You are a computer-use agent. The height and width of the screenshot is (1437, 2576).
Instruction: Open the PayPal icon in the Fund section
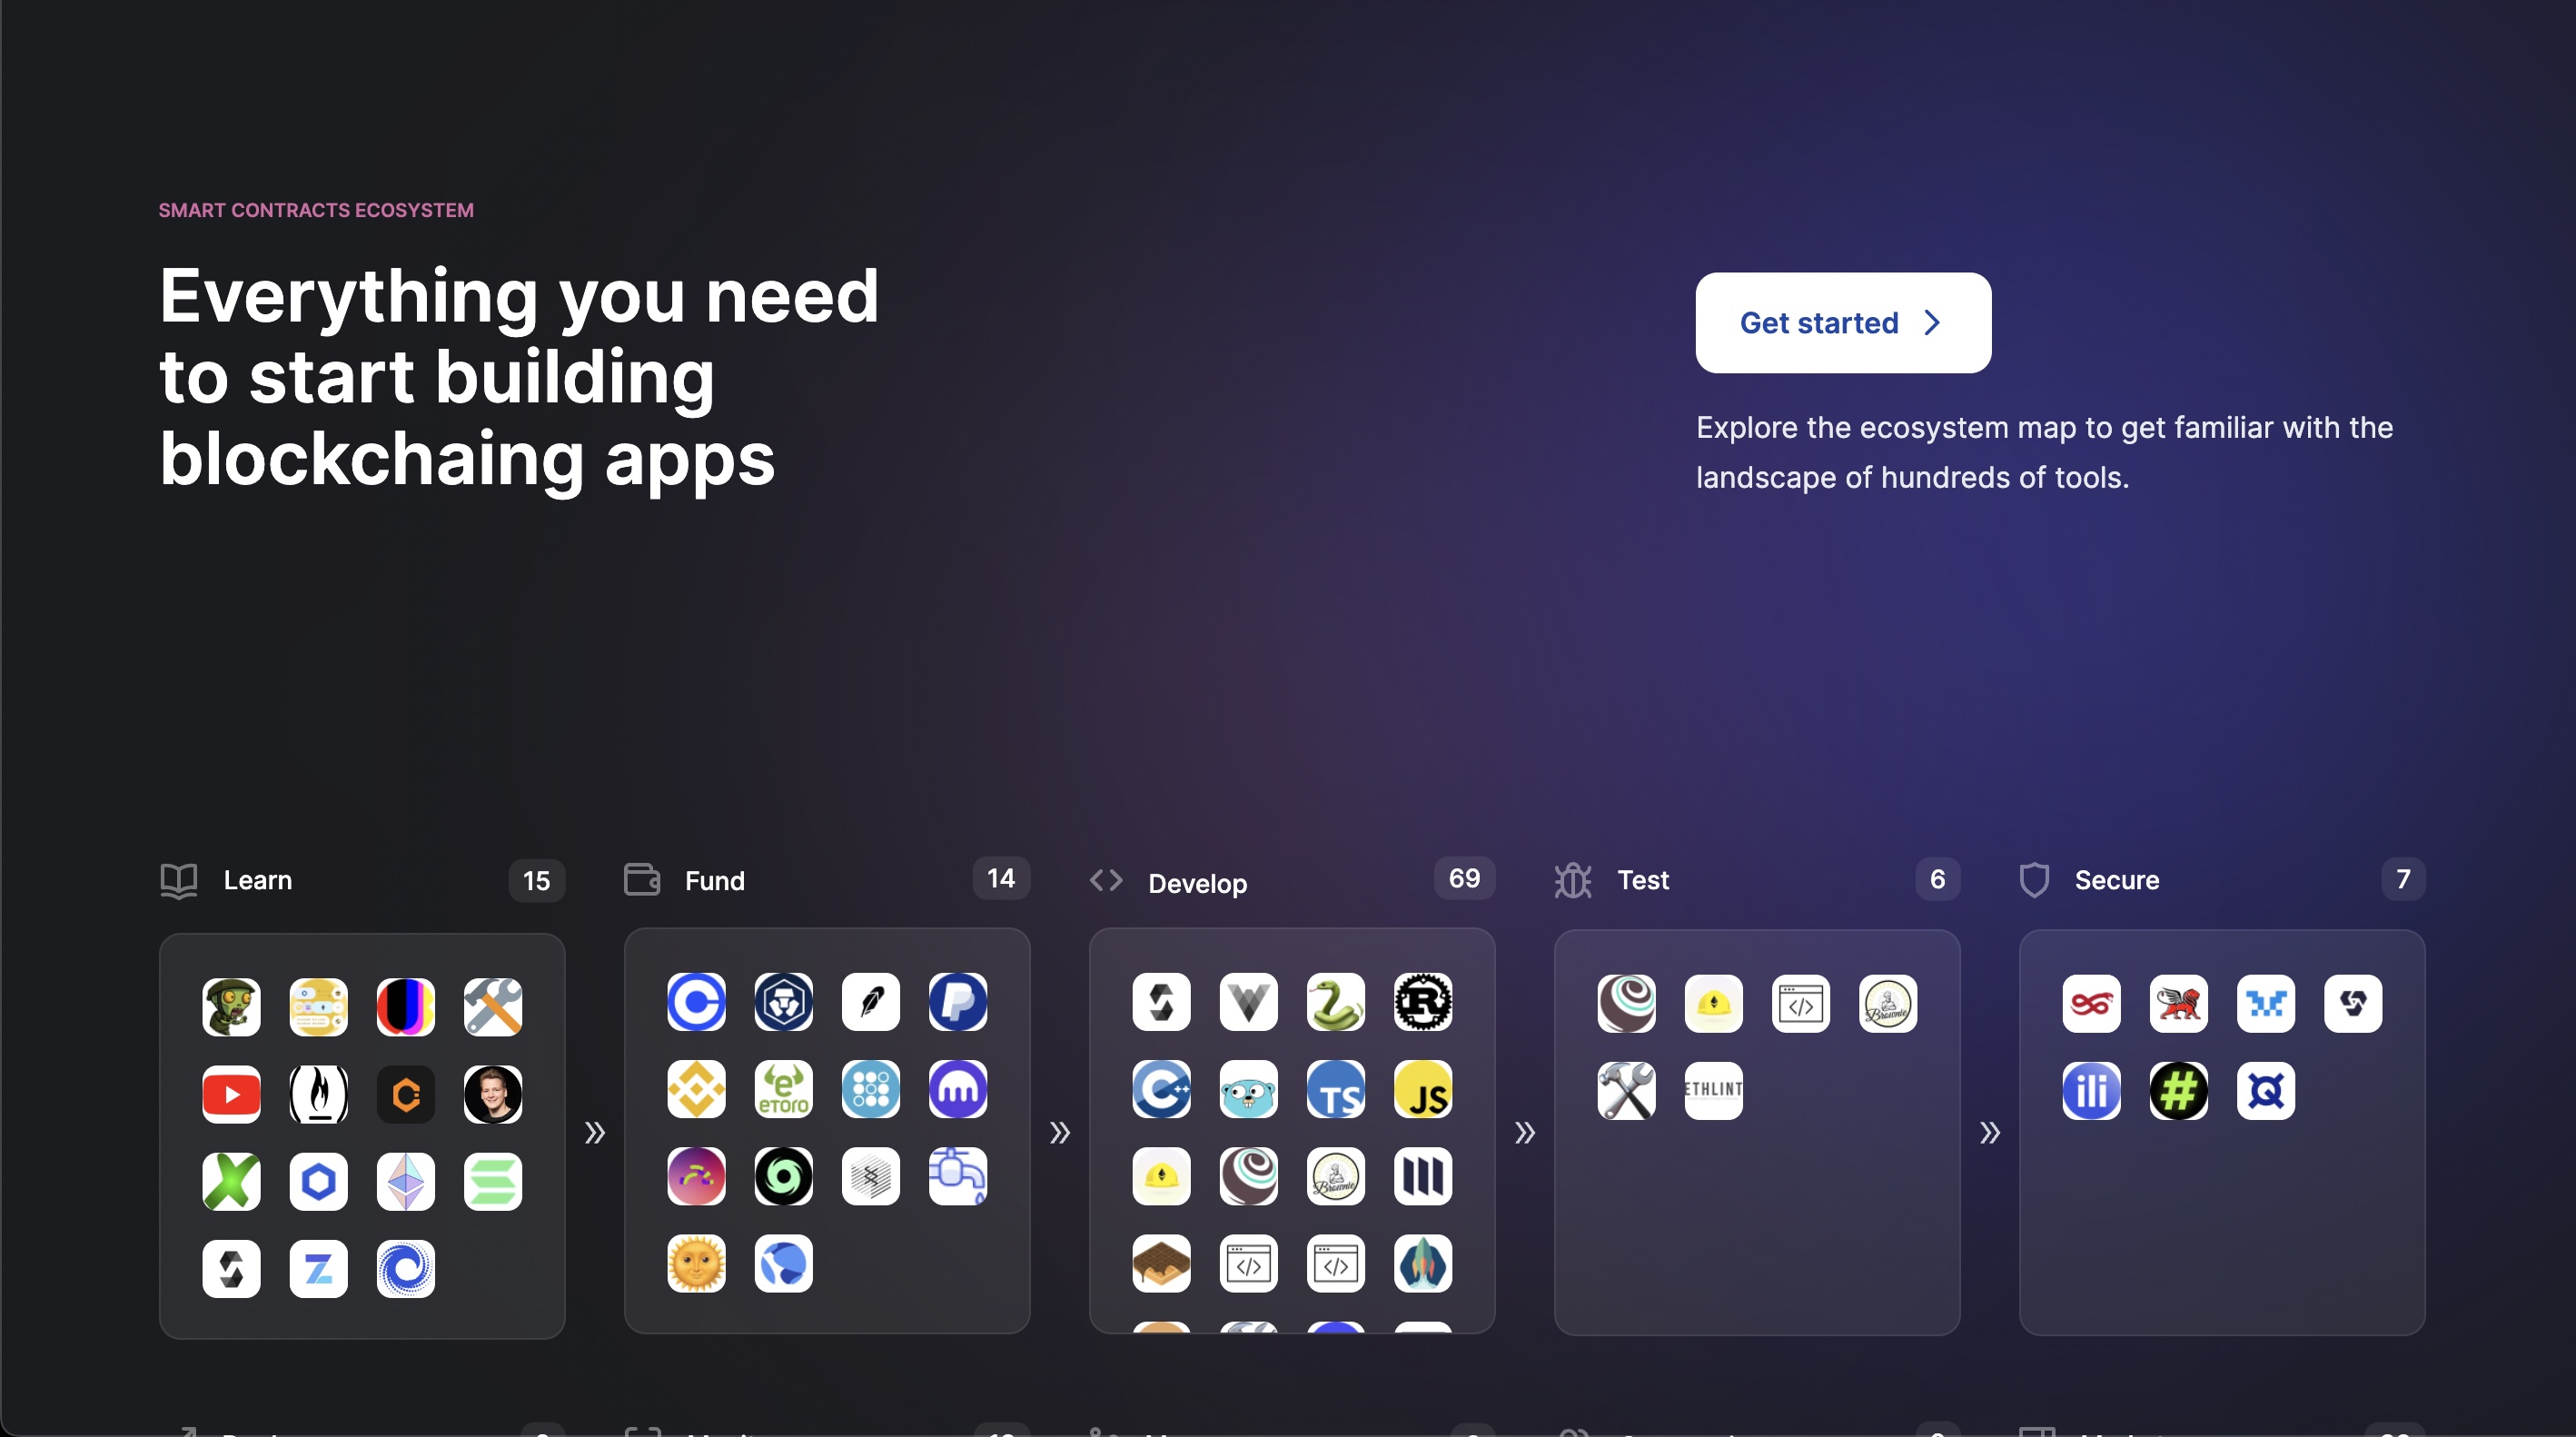click(958, 1003)
